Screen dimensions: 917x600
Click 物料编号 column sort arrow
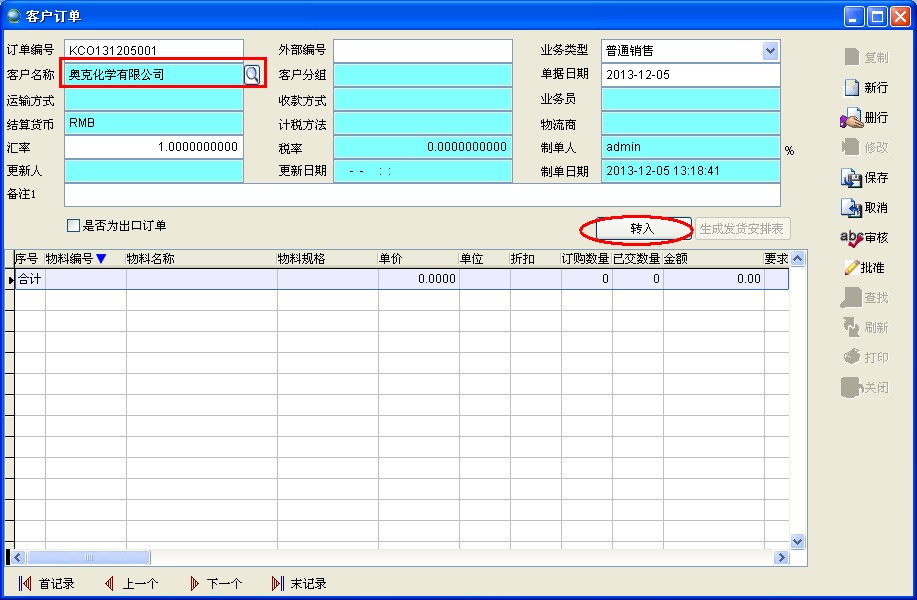101,259
